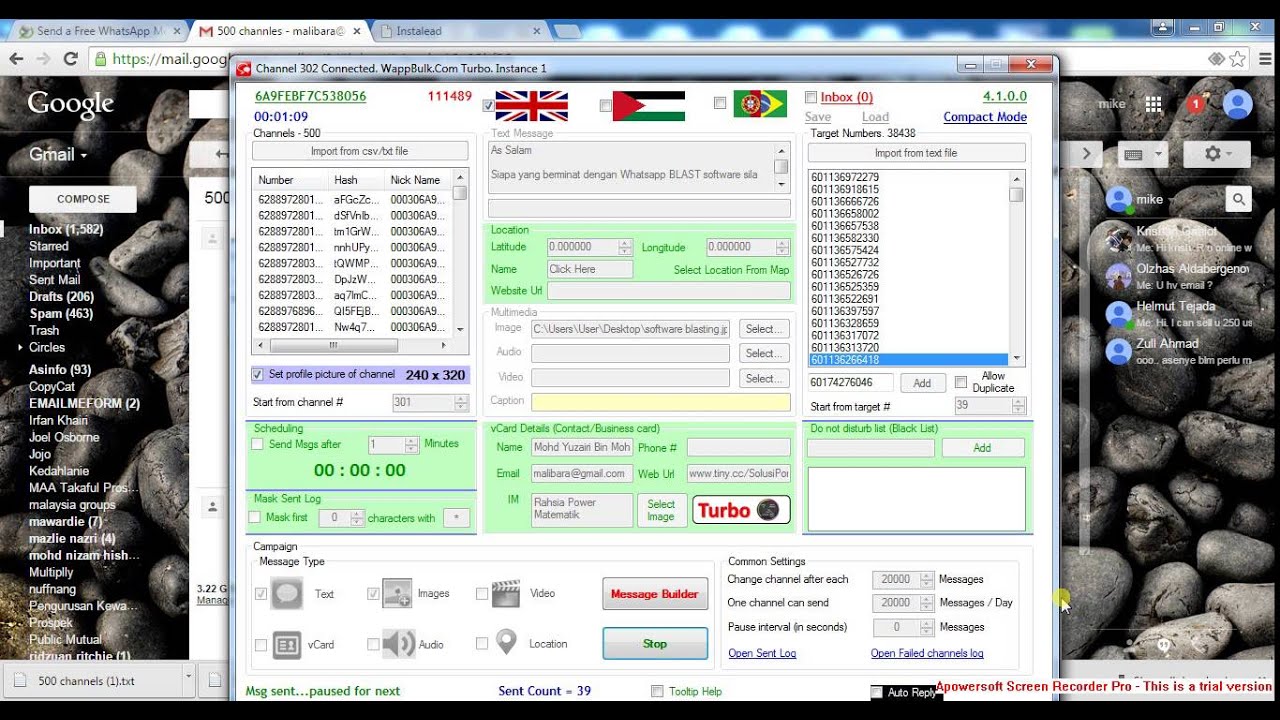
Task: Tick the Palestine flag checkbox
Action: pos(605,105)
